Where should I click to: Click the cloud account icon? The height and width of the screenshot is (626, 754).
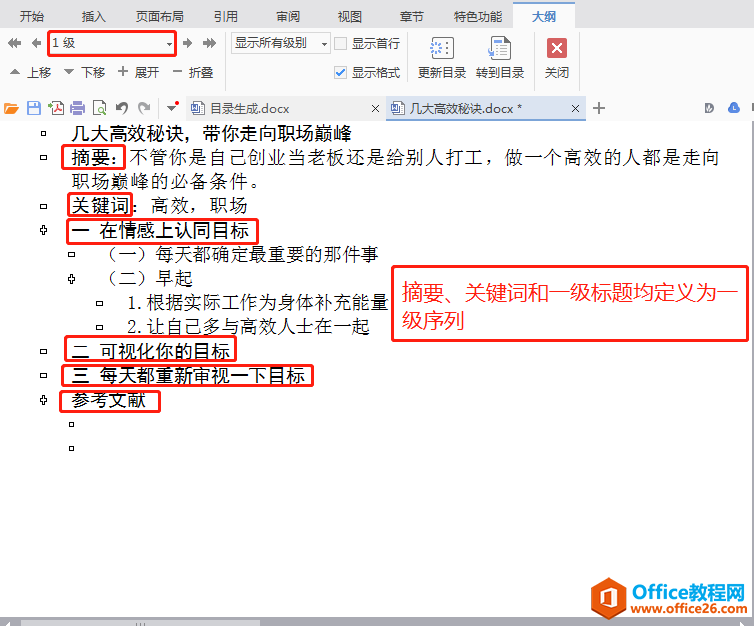coord(734,108)
